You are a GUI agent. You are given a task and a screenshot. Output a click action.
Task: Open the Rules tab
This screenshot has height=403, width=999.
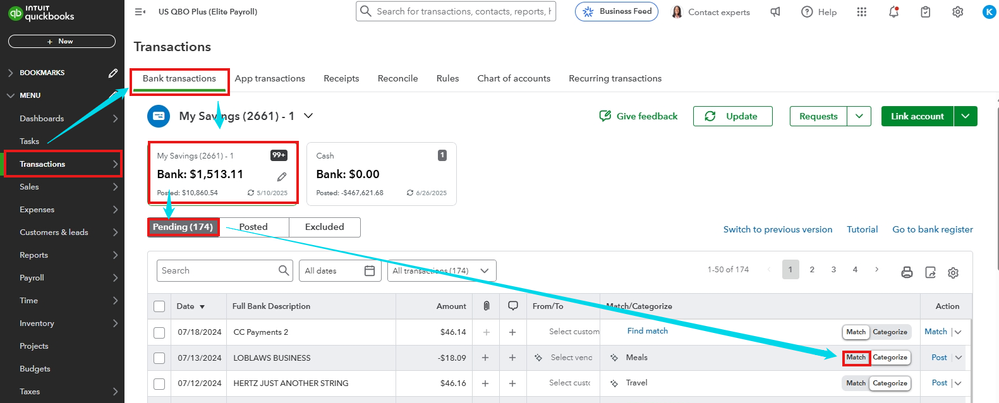click(x=447, y=79)
